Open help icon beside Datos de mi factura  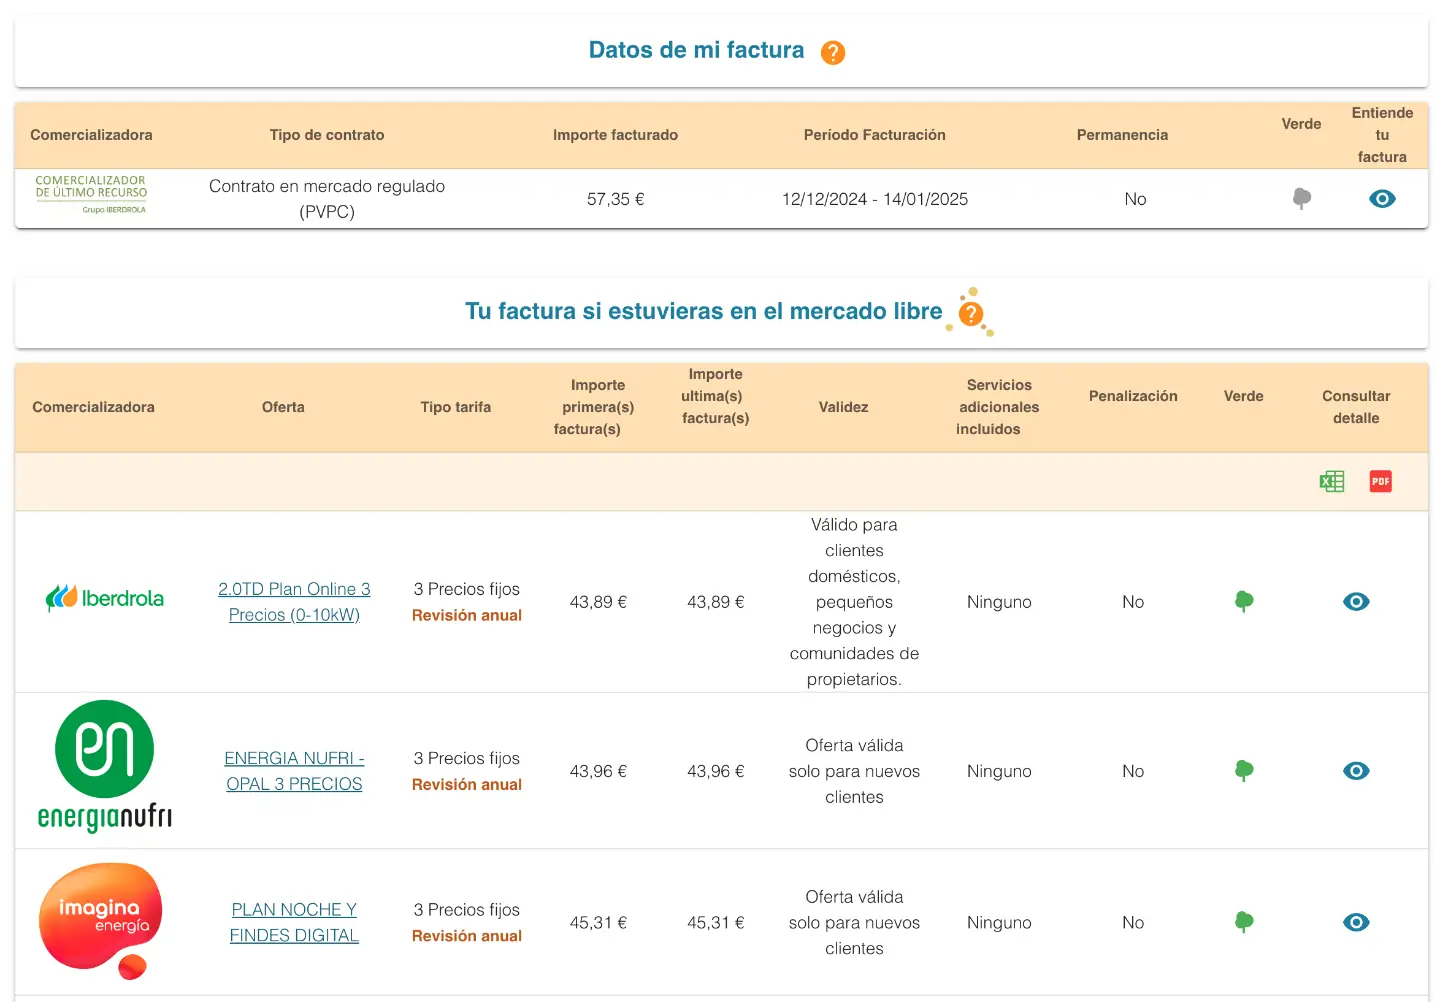pos(832,52)
